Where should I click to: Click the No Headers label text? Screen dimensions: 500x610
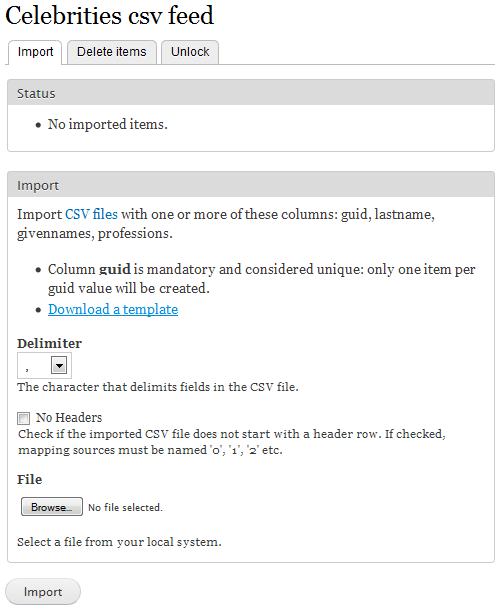point(69,417)
